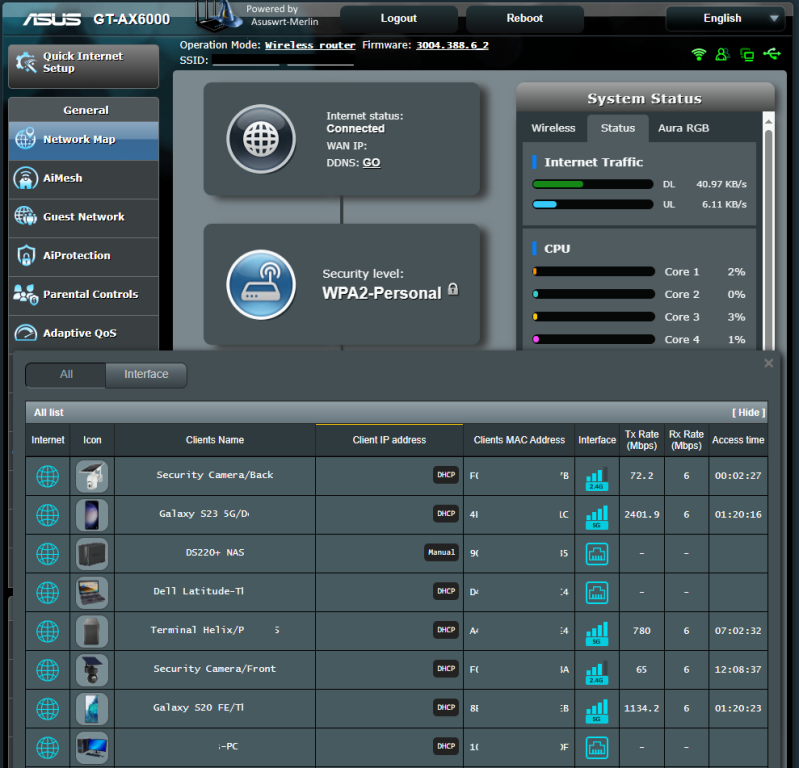Click 2.4G signal icon for Security Camera/Back

coord(597,479)
